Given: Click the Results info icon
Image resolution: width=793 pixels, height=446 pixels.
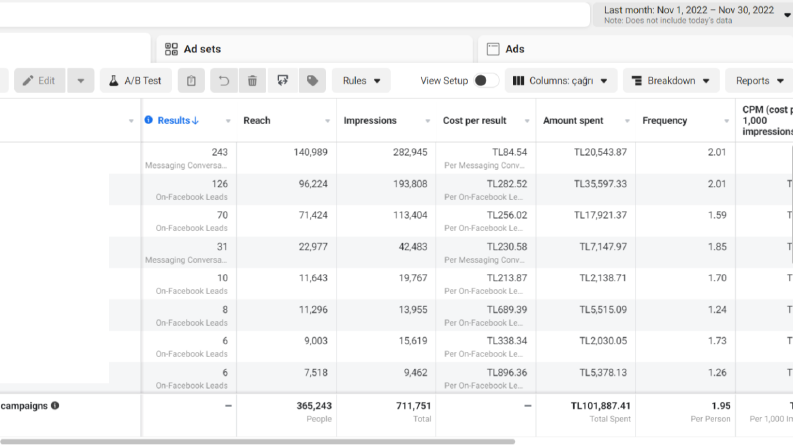Looking at the screenshot, I should coord(148,120).
